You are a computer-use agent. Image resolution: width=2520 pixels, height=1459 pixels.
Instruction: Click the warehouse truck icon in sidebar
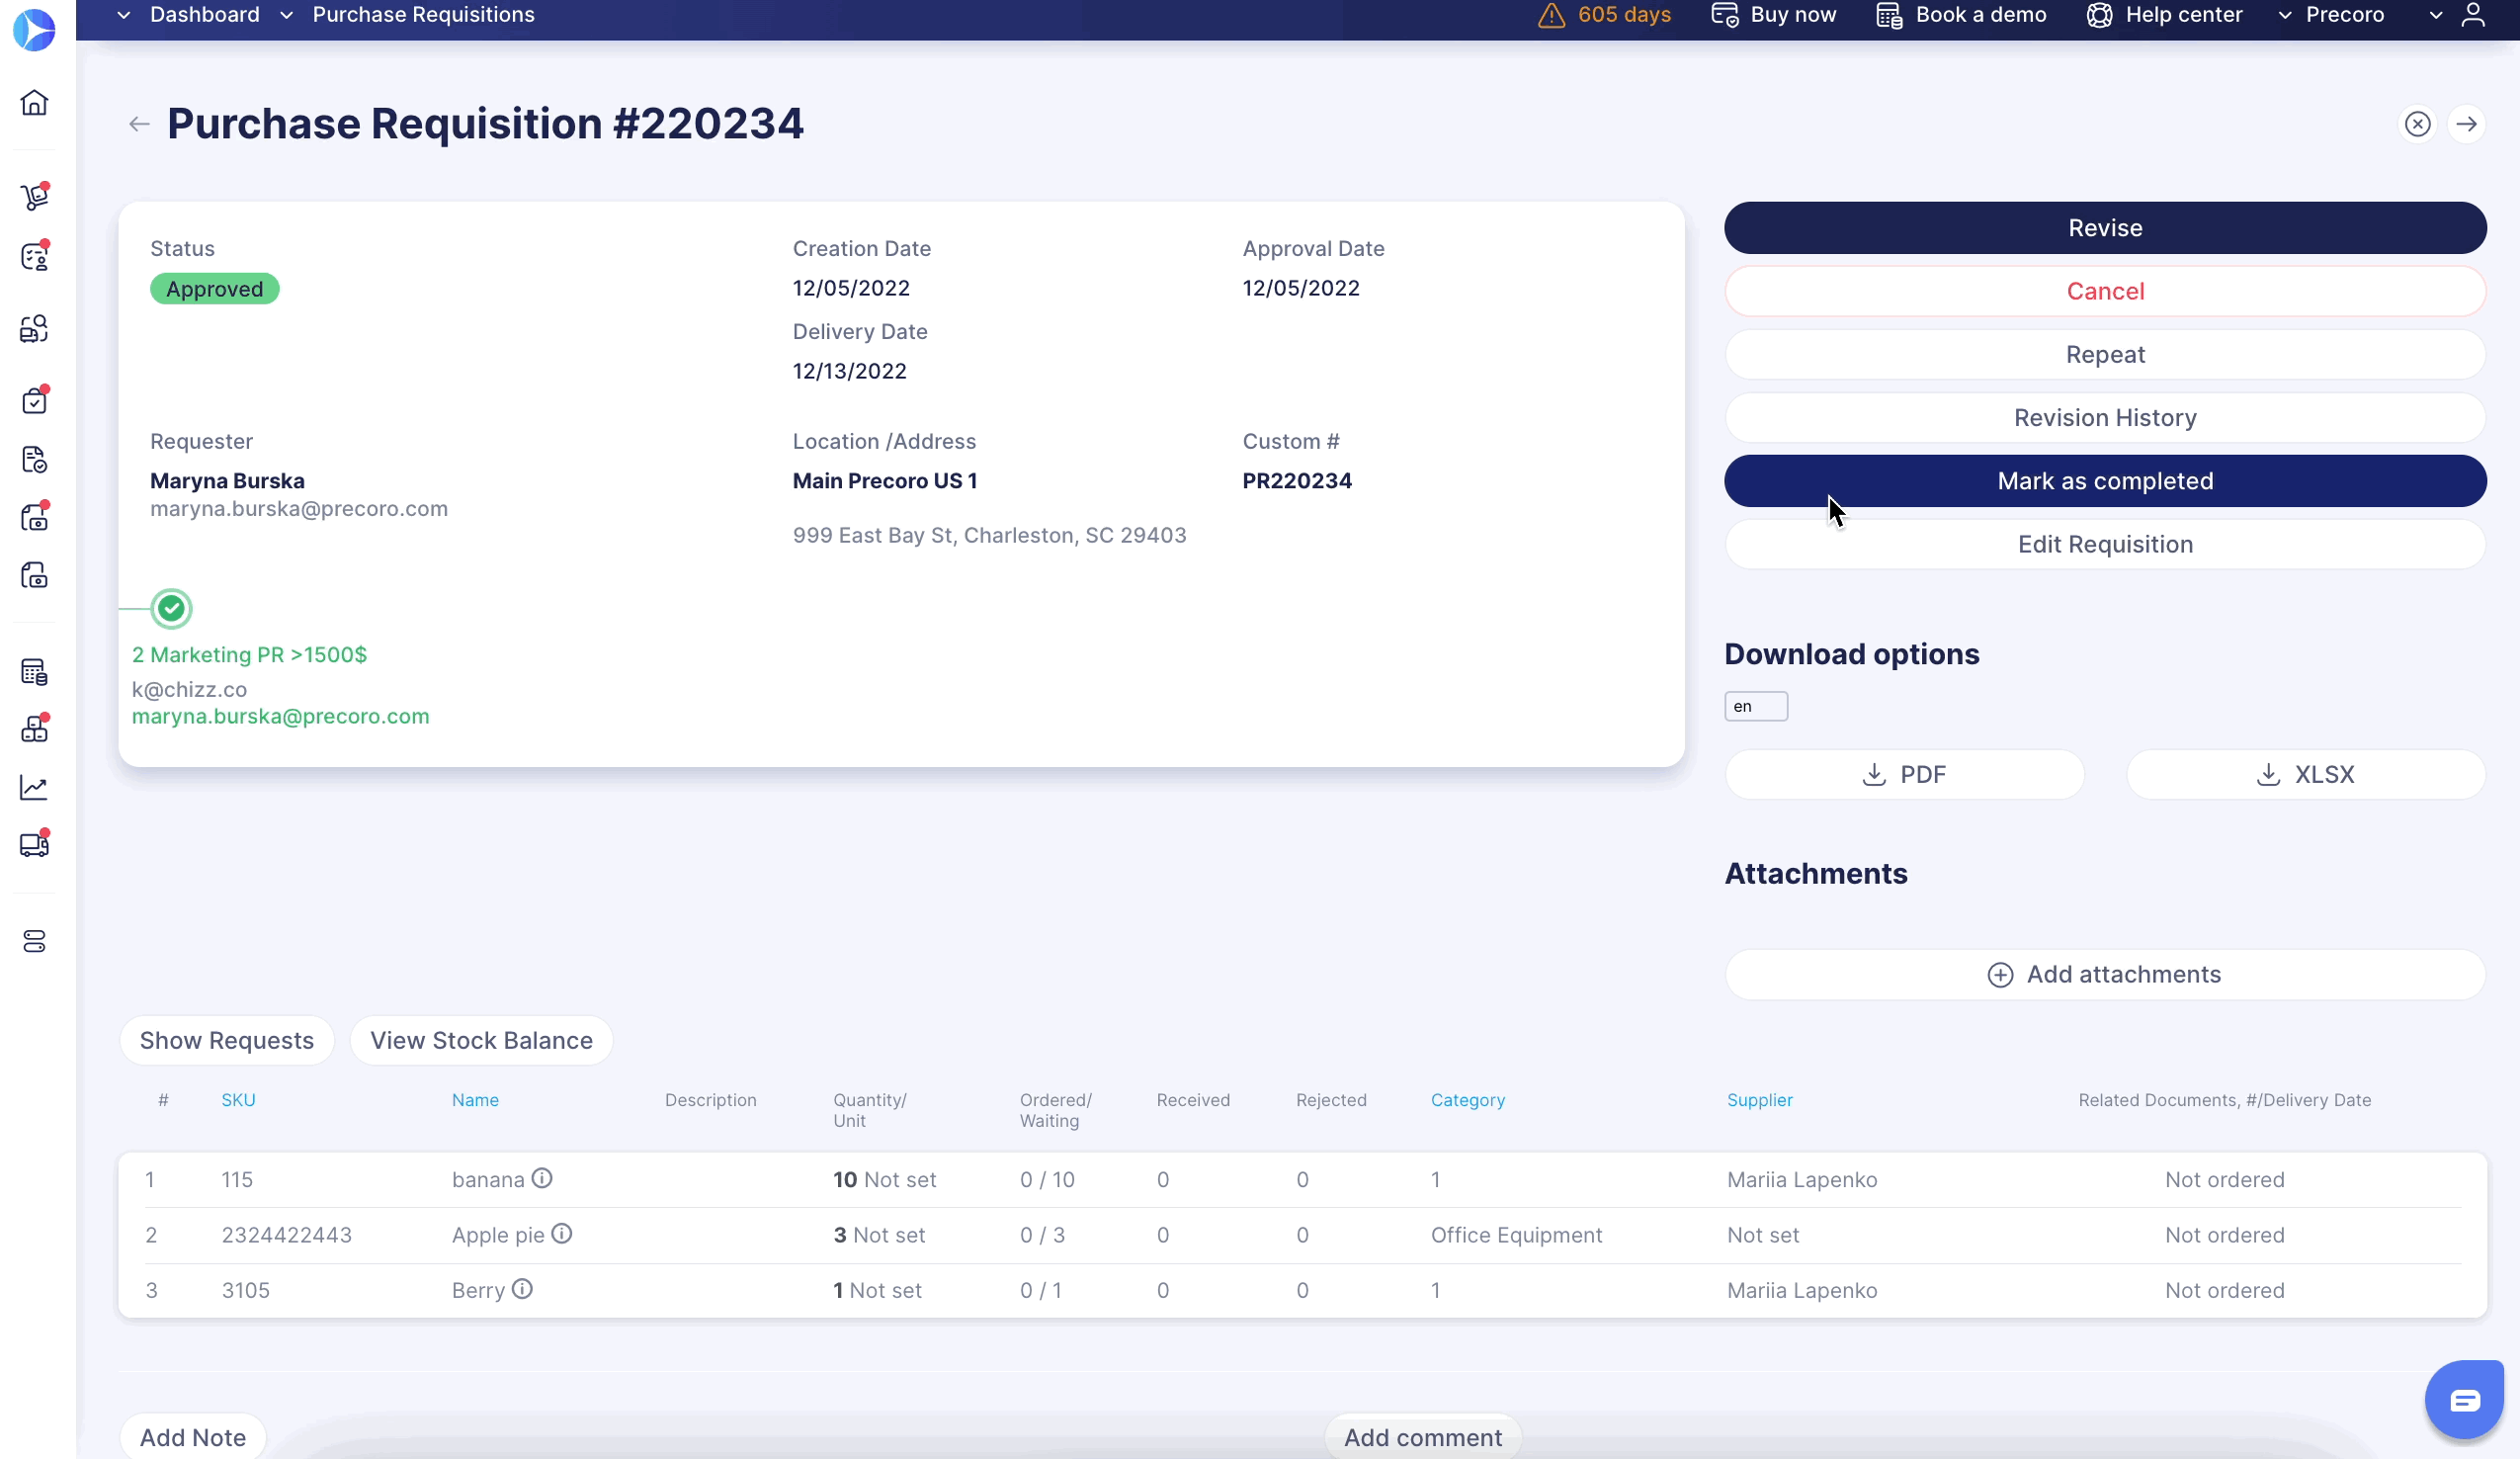pos(35,844)
